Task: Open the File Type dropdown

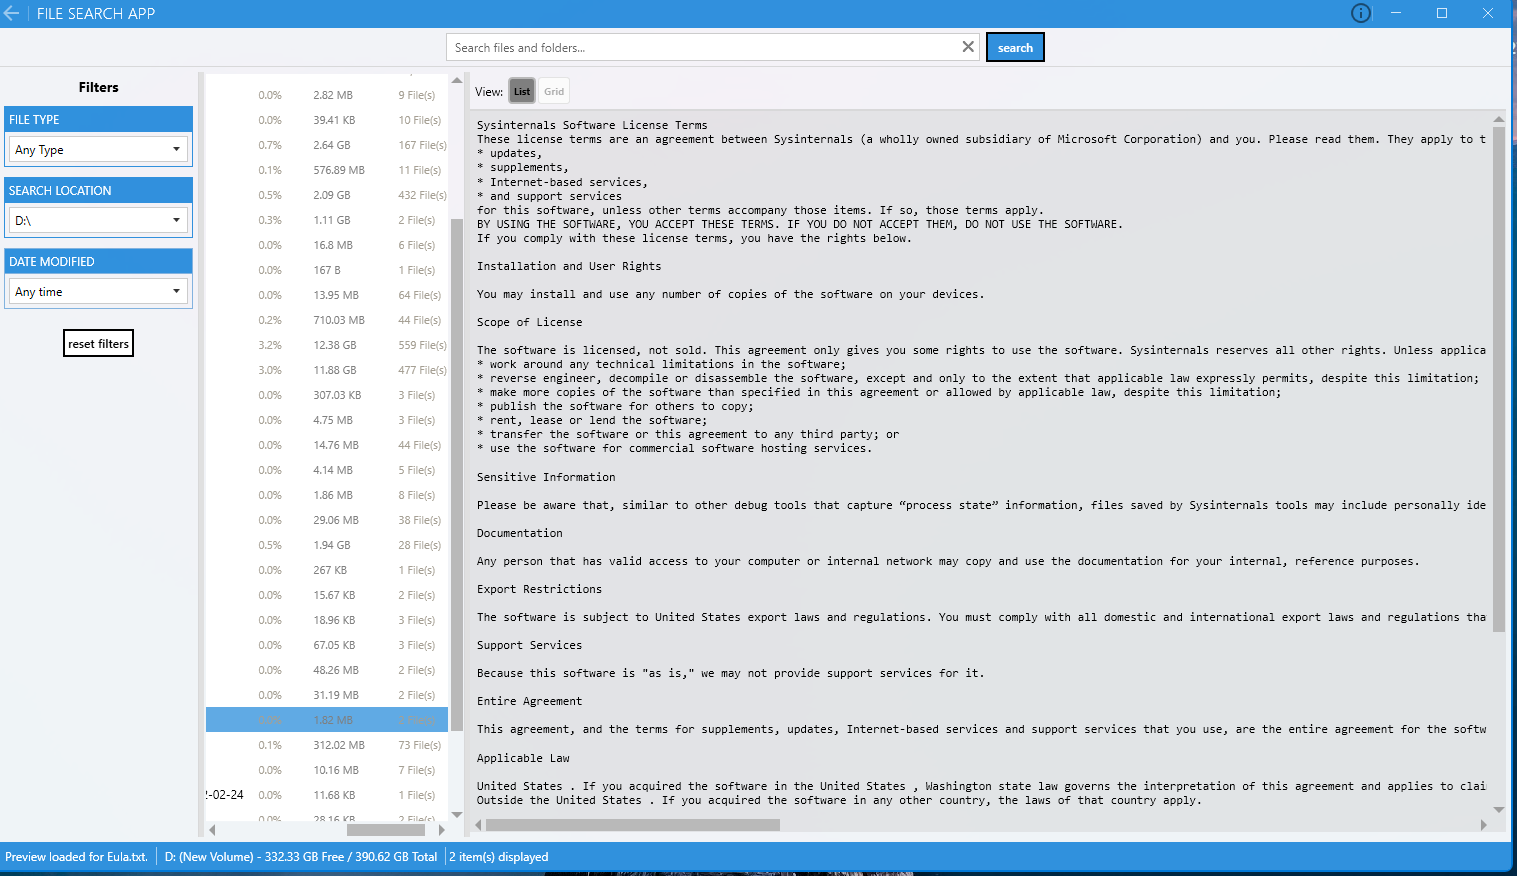Action: tap(98, 149)
